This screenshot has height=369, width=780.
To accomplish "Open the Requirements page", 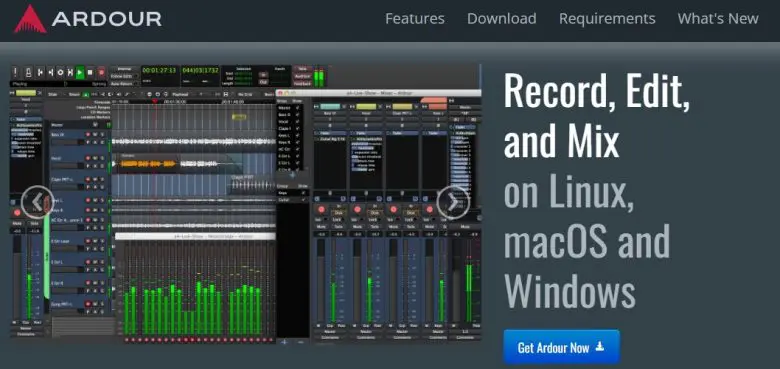I will click(607, 19).
